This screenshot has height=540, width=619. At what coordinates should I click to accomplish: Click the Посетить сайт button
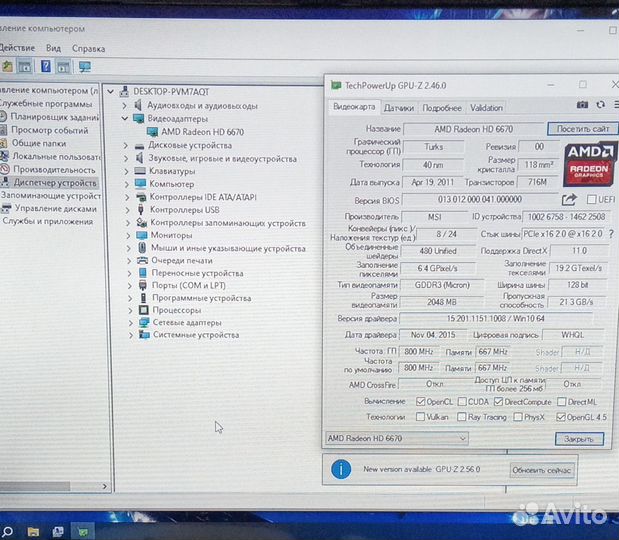[x=583, y=129]
